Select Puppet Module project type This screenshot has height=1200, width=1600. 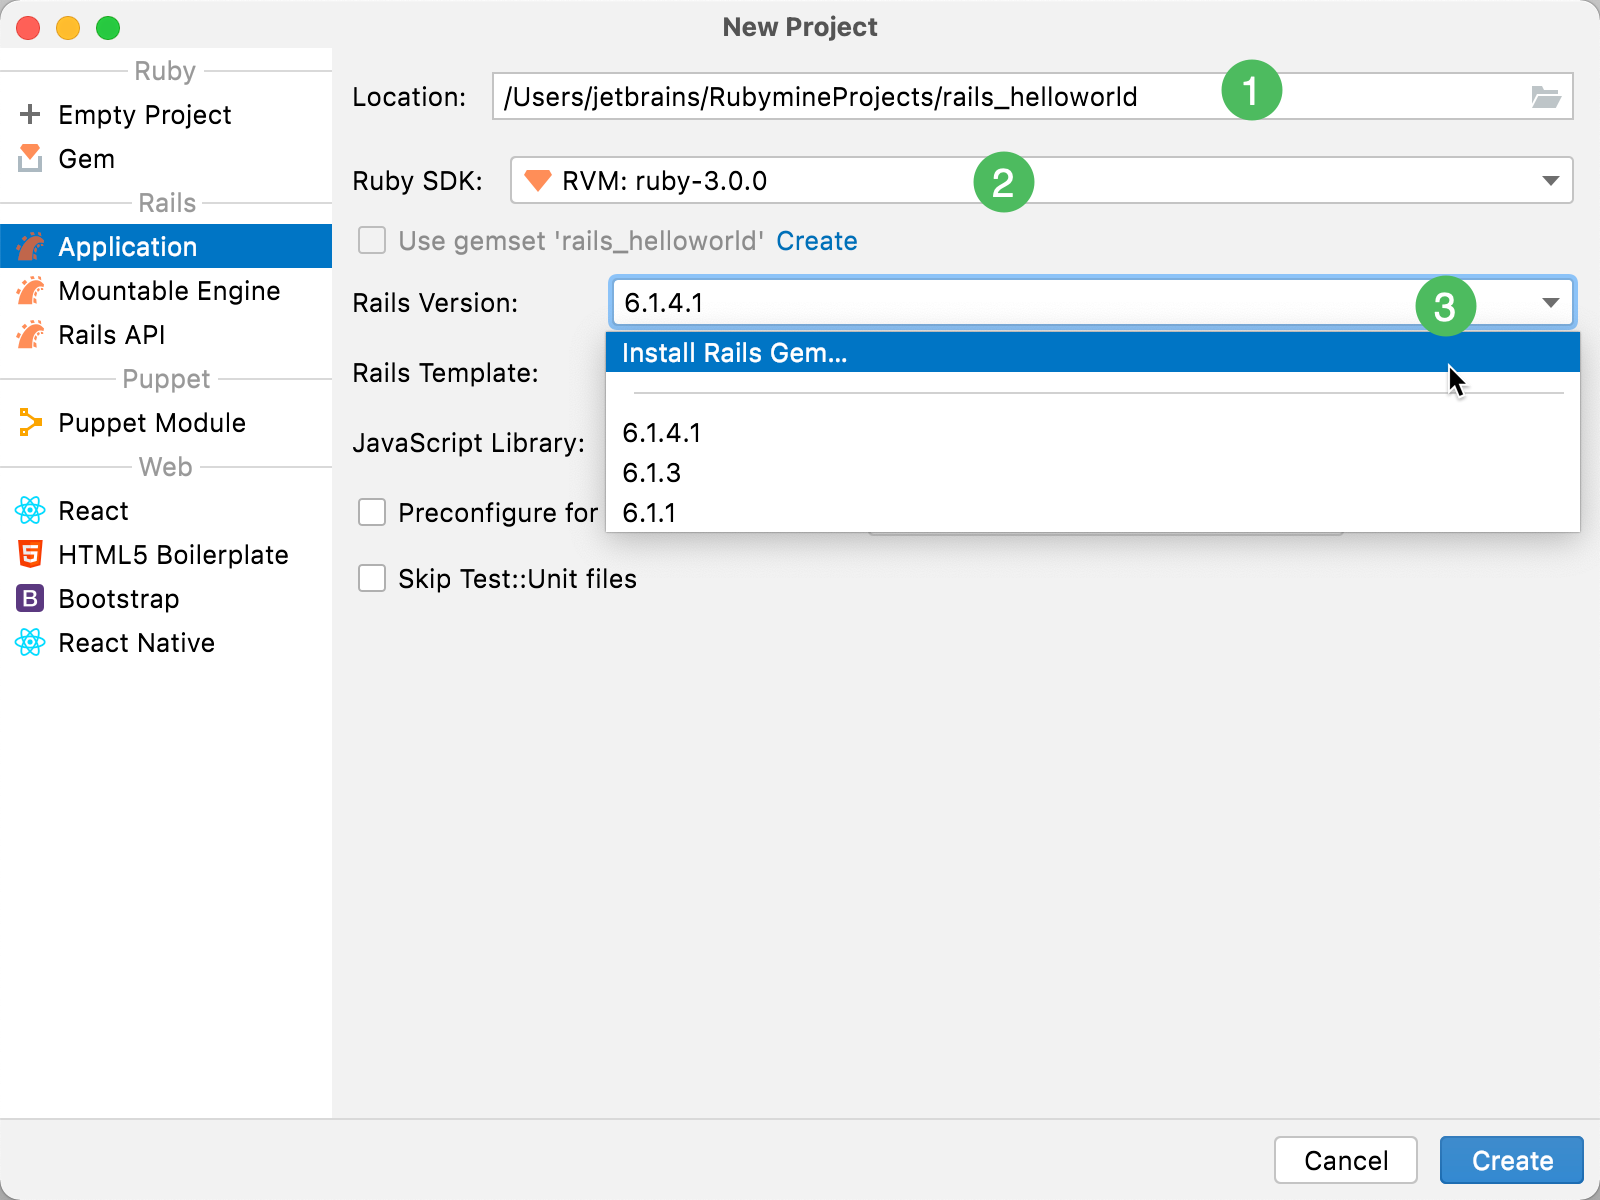(166, 422)
